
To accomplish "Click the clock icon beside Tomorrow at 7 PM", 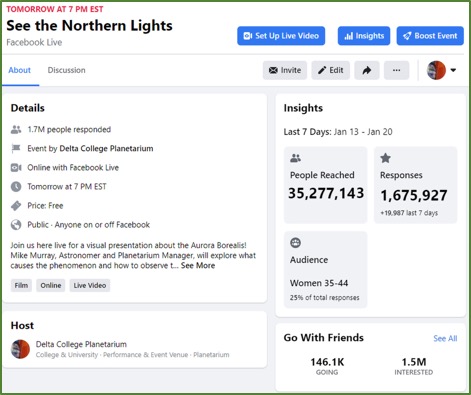I will pyautogui.click(x=16, y=187).
